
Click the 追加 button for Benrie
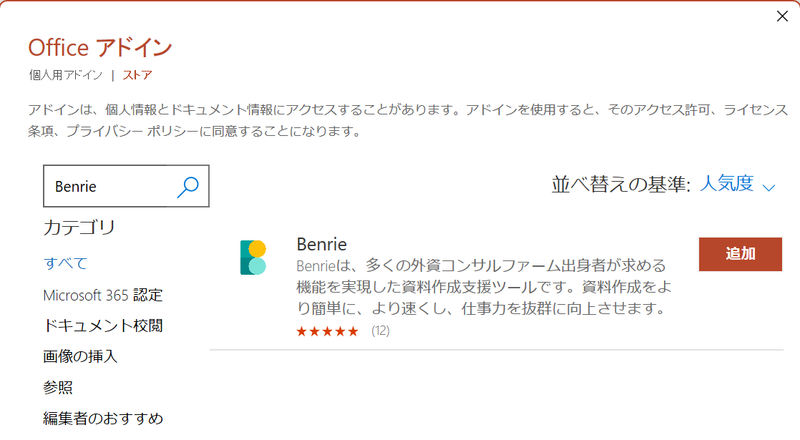coord(740,254)
